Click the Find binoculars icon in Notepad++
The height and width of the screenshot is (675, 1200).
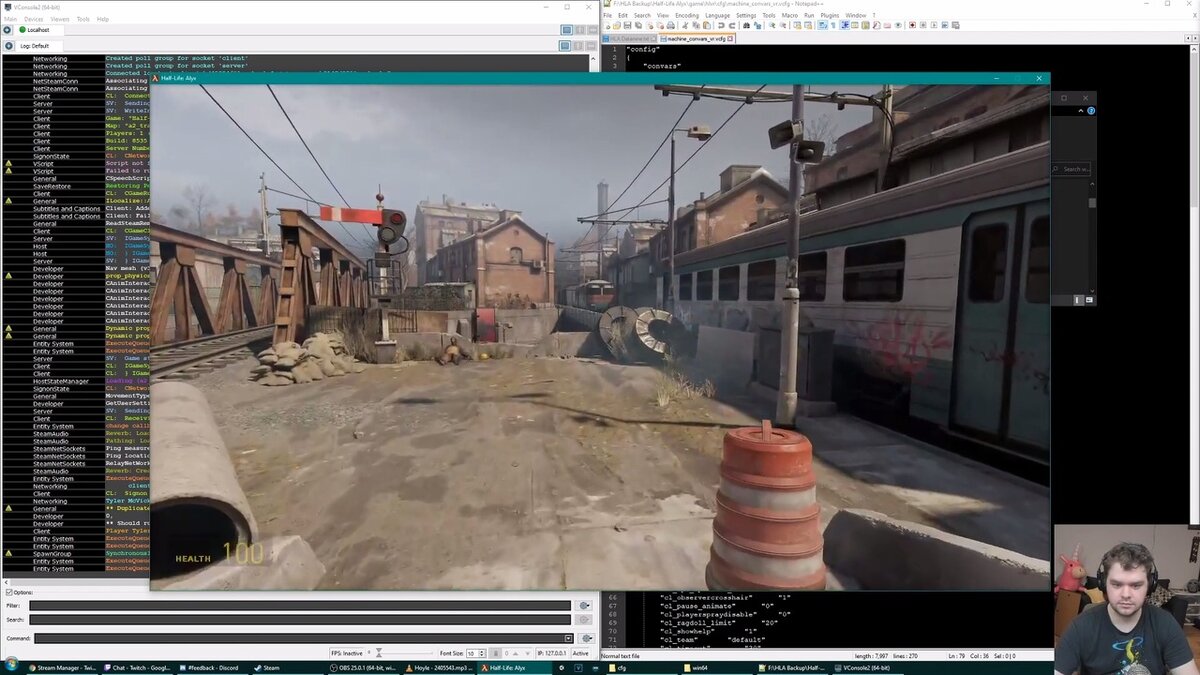[746, 25]
